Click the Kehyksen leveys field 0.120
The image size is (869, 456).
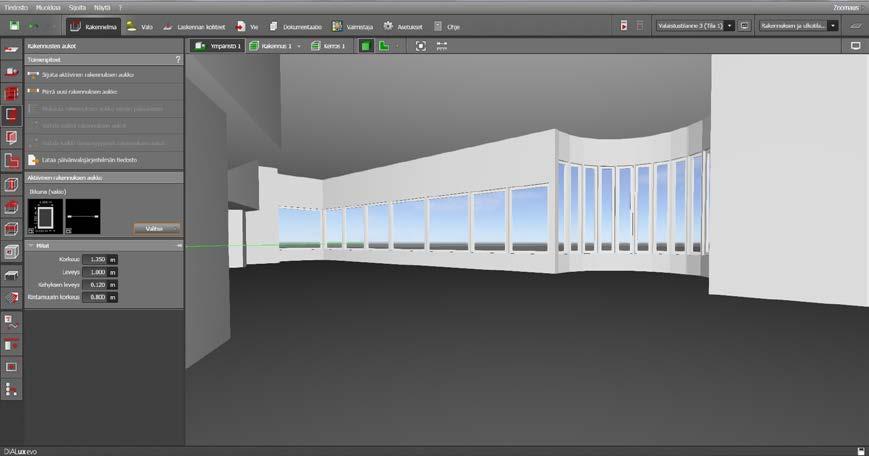tap(99, 285)
